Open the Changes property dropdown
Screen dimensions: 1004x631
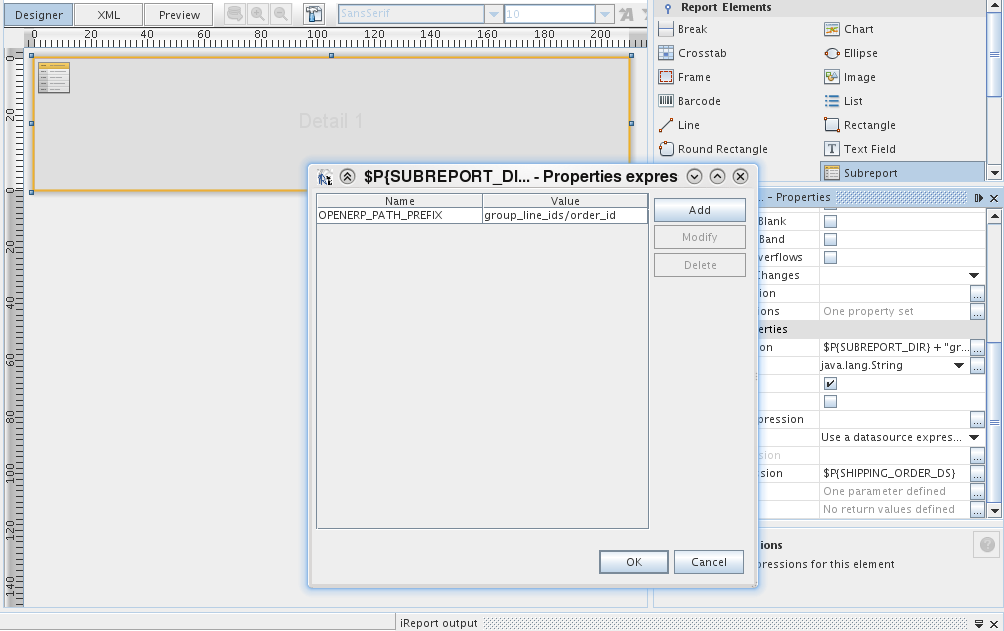click(974, 275)
